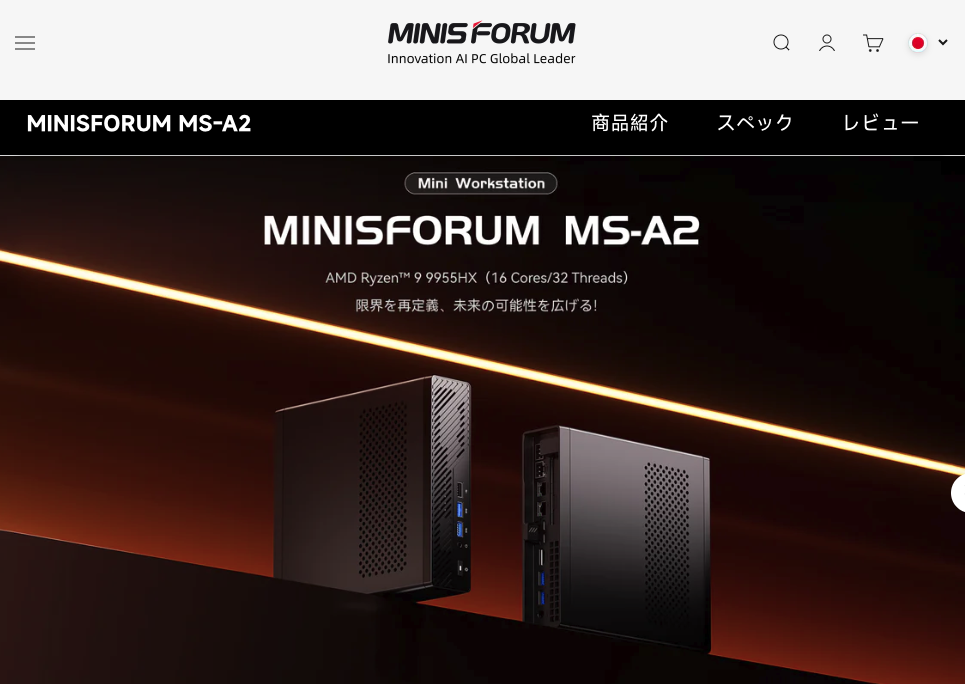Click the large MINISFORUM MS-A2 hero headline
965x684 pixels.
point(481,230)
